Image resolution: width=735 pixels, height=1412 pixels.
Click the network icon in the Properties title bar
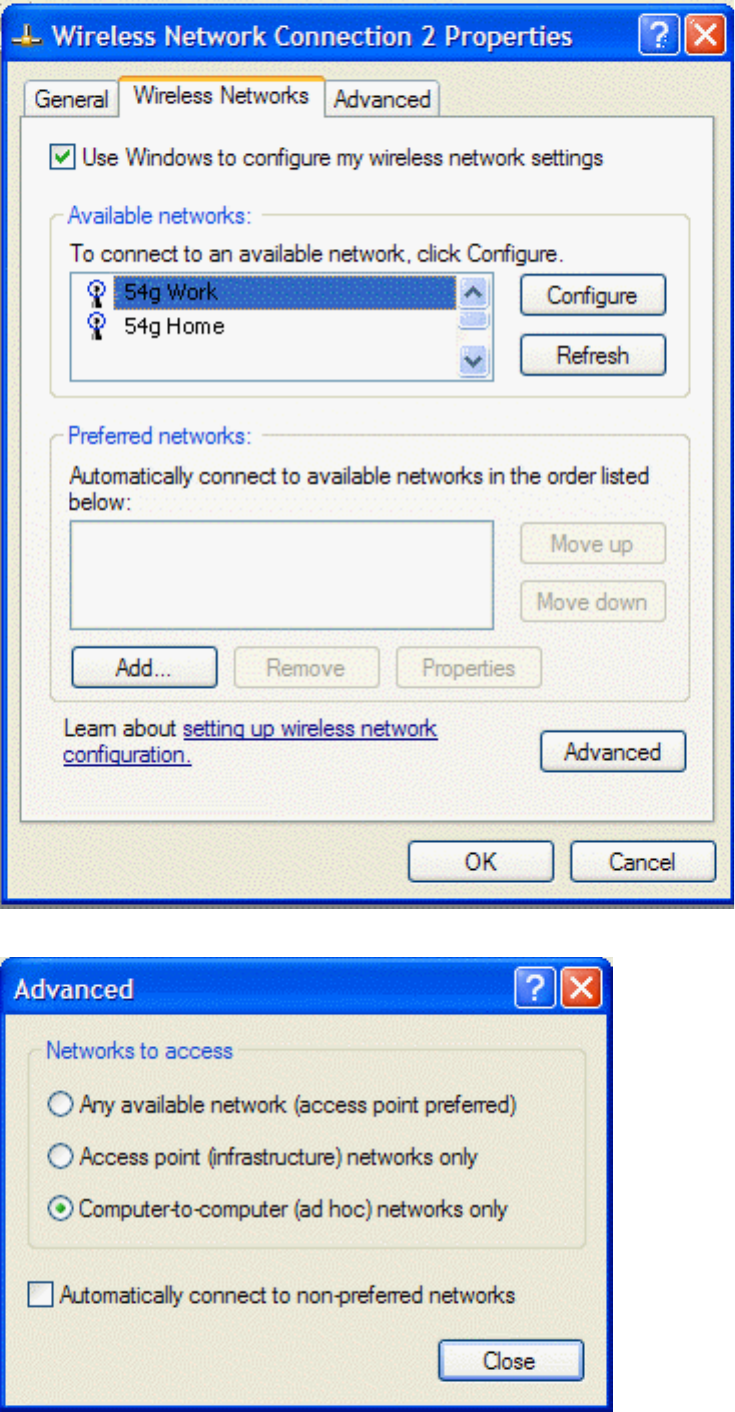30,38
